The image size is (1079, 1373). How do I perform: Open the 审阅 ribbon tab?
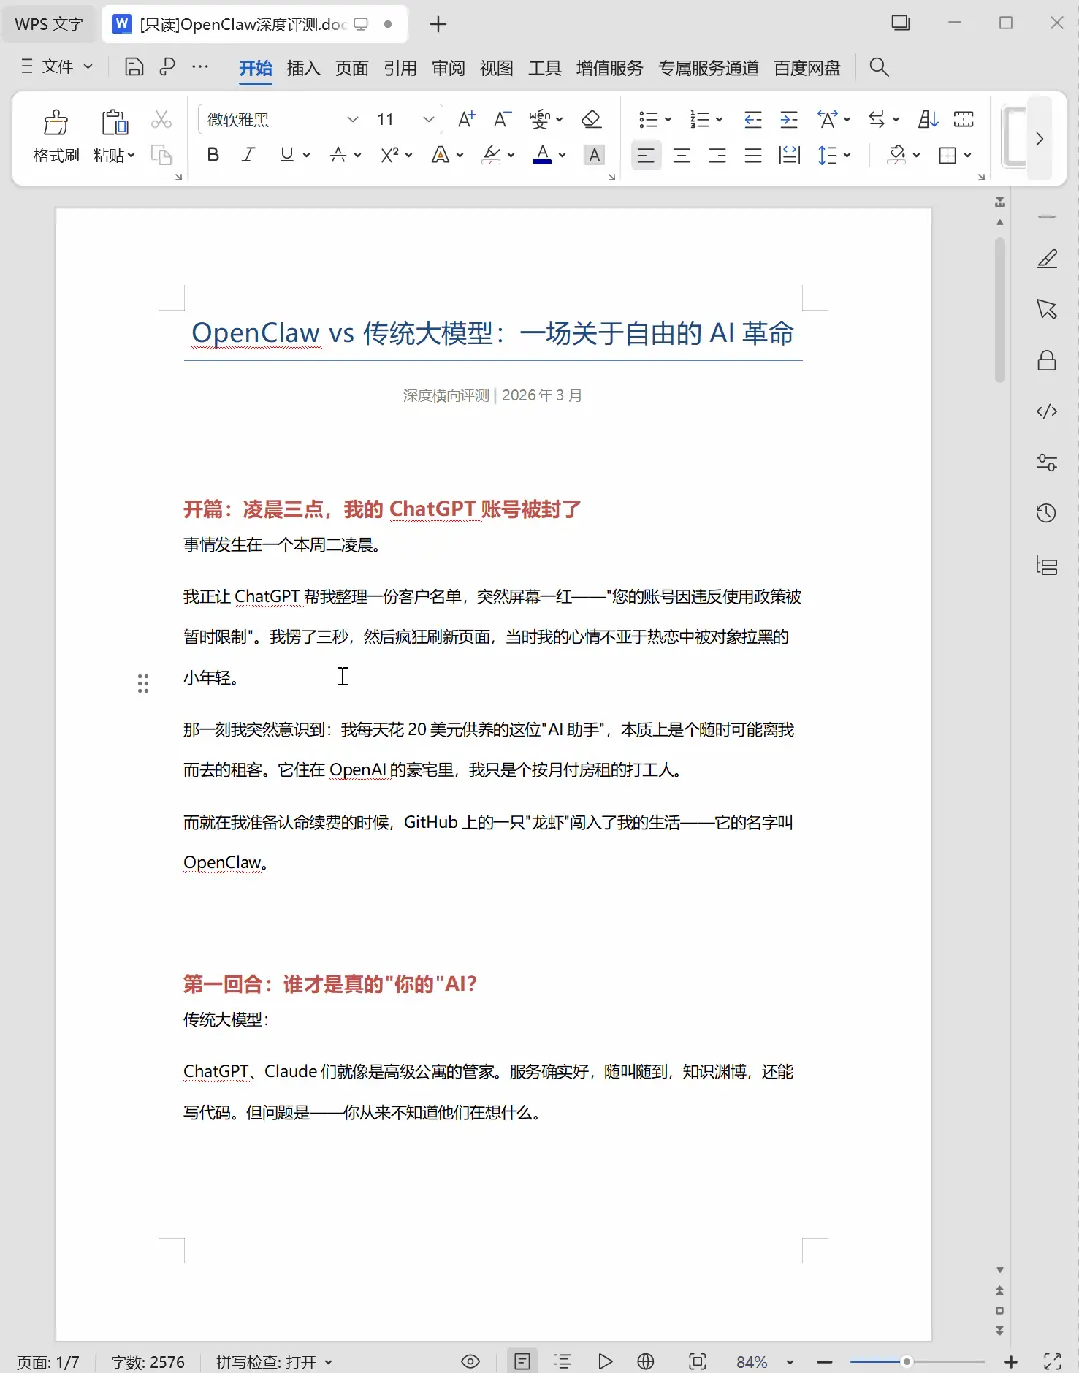coord(447,68)
